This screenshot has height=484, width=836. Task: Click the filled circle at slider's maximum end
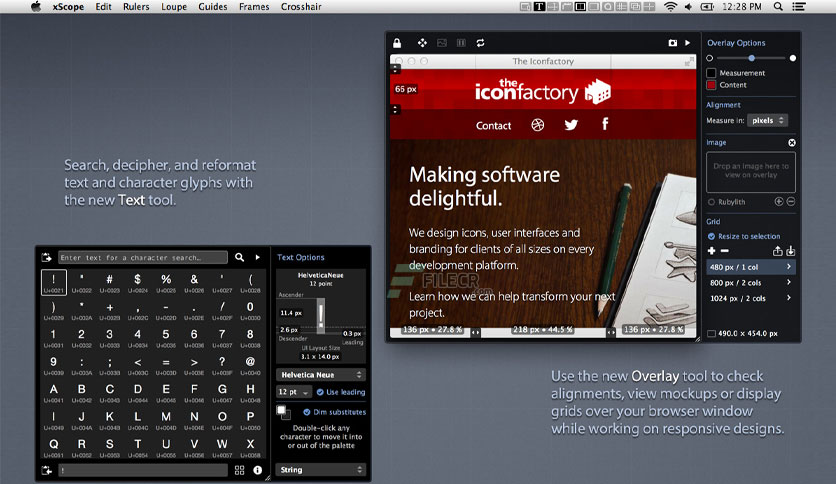pos(793,58)
